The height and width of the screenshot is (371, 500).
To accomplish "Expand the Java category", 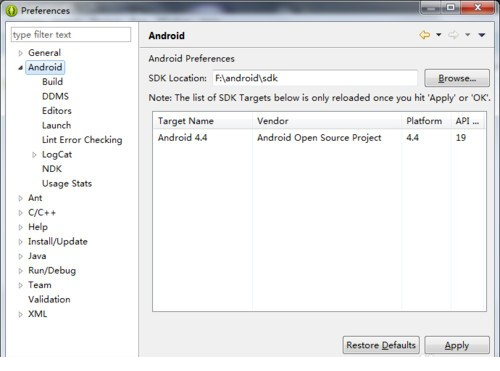I will pyautogui.click(x=20, y=256).
